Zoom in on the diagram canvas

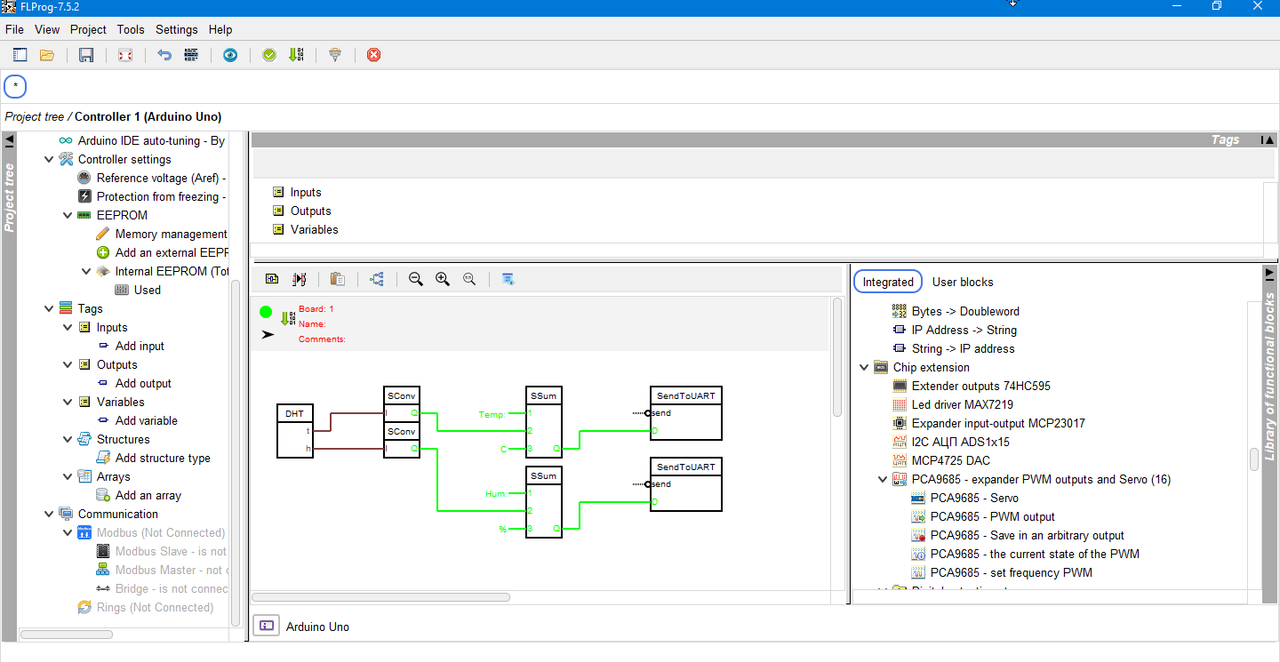[x=442, y=279]
